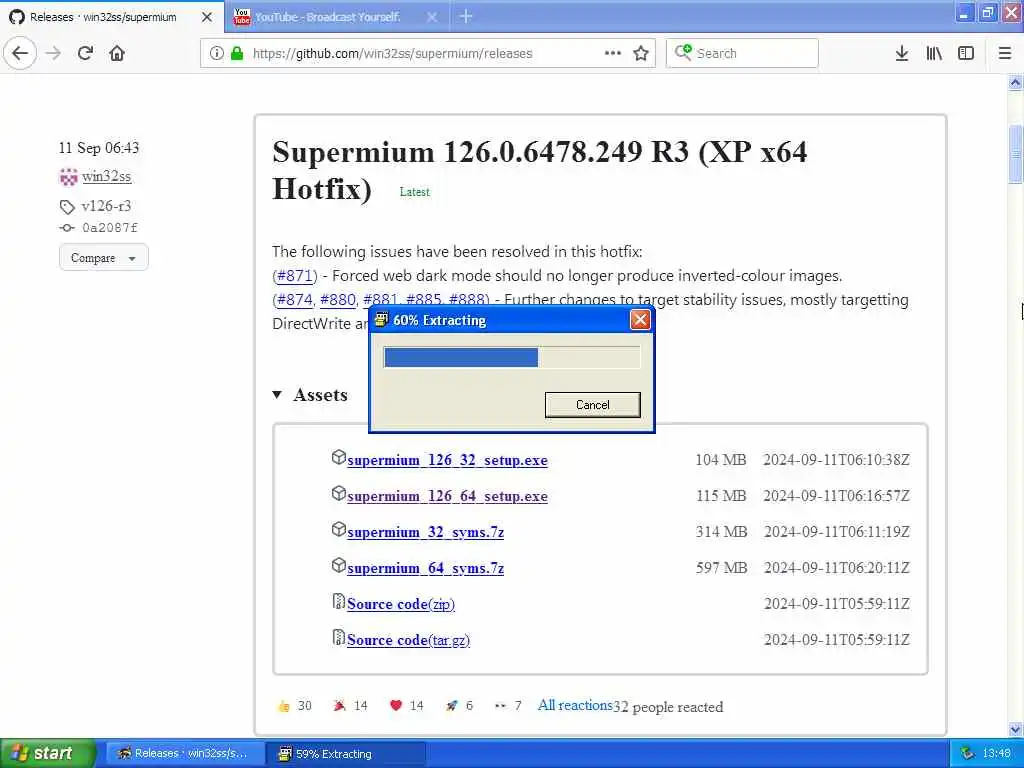Click scrollbar down arrow
This screenshot has height=768, width=1024.
point(1015,728)
